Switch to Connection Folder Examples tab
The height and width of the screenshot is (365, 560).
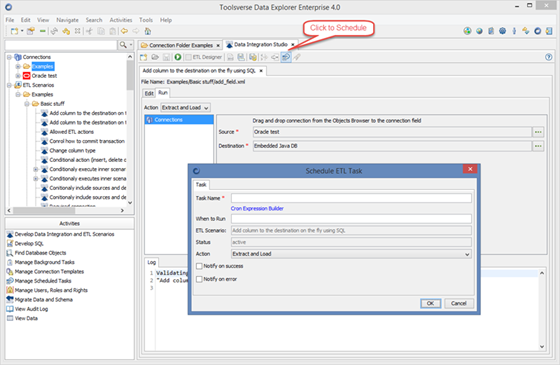[x=180, y=45]
